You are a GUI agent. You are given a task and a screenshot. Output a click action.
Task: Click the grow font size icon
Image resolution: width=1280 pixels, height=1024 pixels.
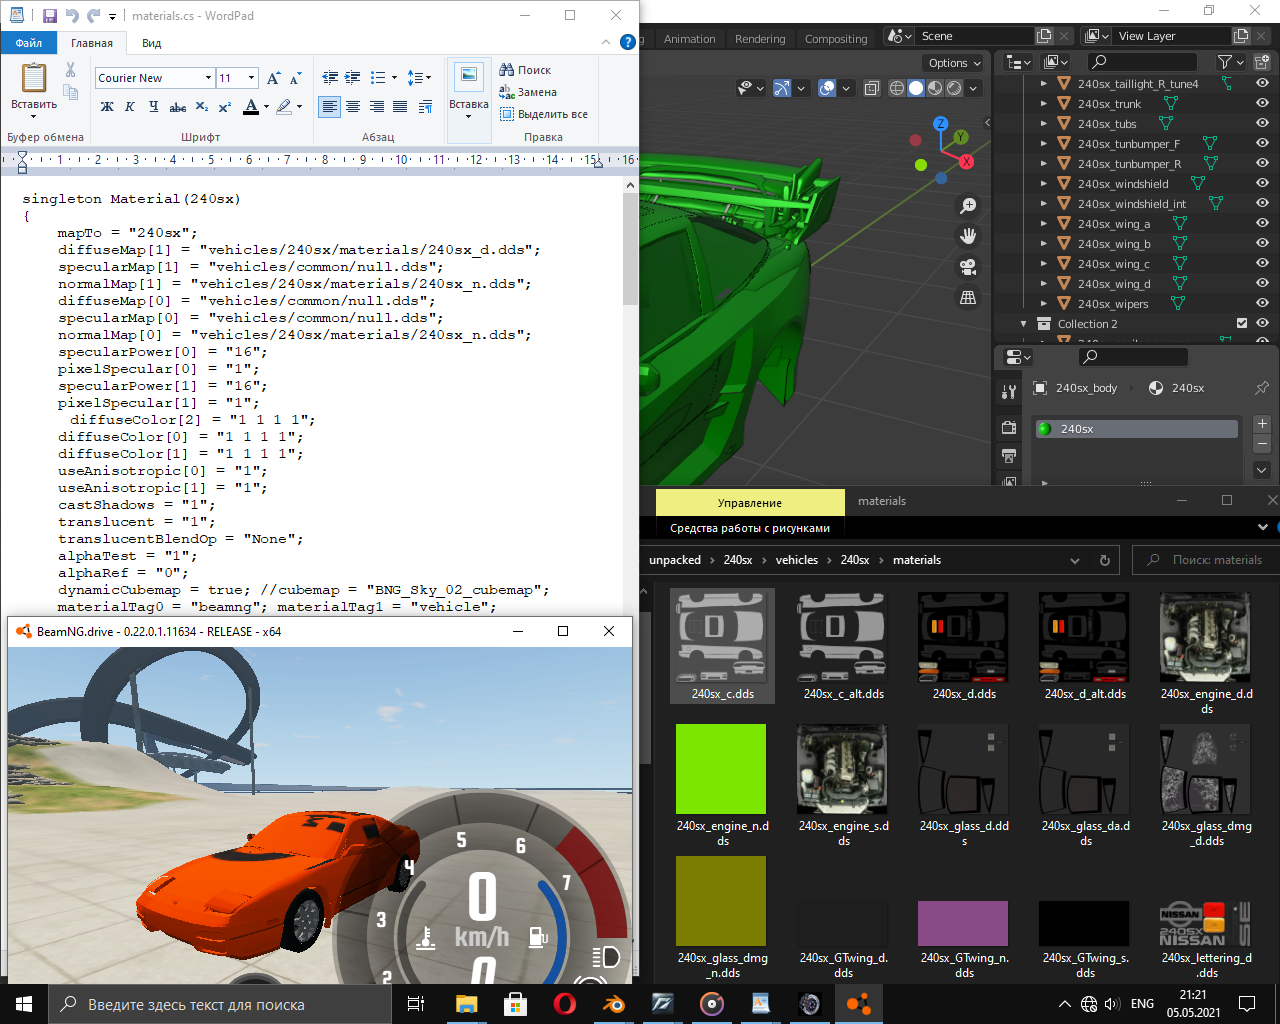pos(273,78)
